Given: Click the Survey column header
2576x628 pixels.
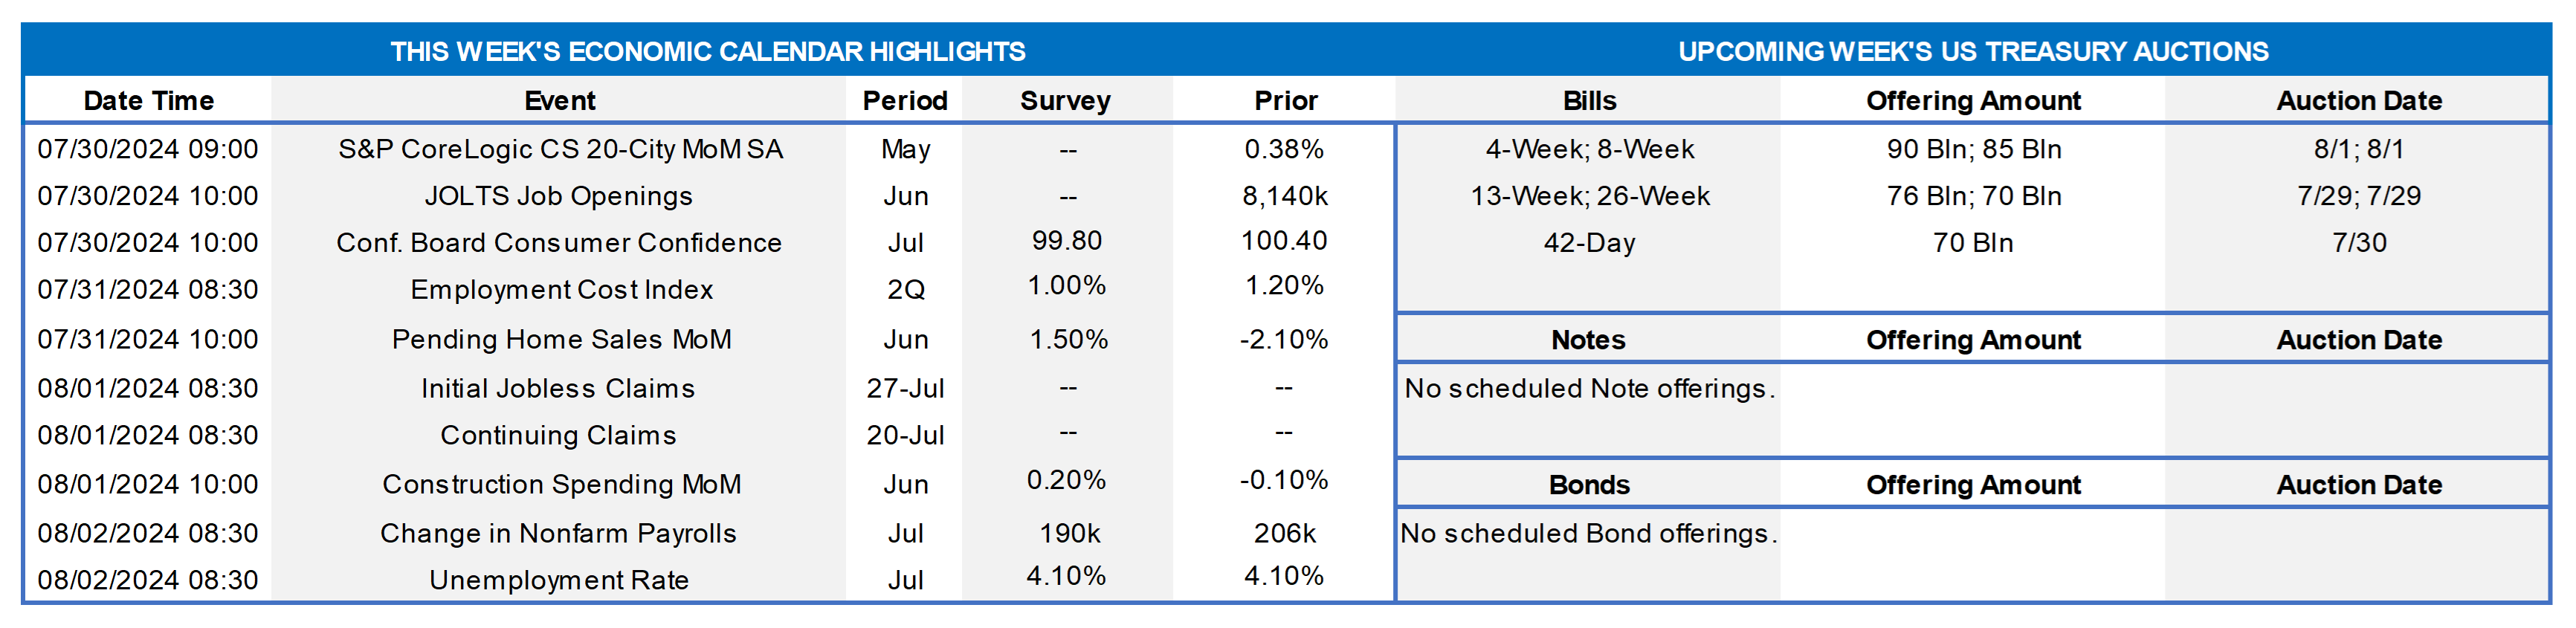Looking at the screenshot, I should 1065,101.
